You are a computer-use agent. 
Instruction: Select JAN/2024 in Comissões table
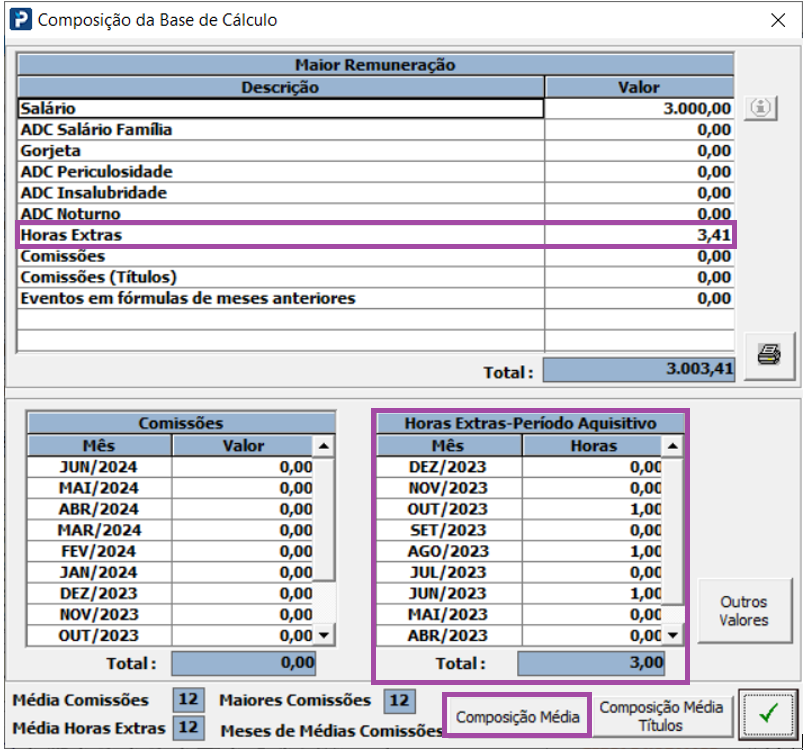pos(99,572)
